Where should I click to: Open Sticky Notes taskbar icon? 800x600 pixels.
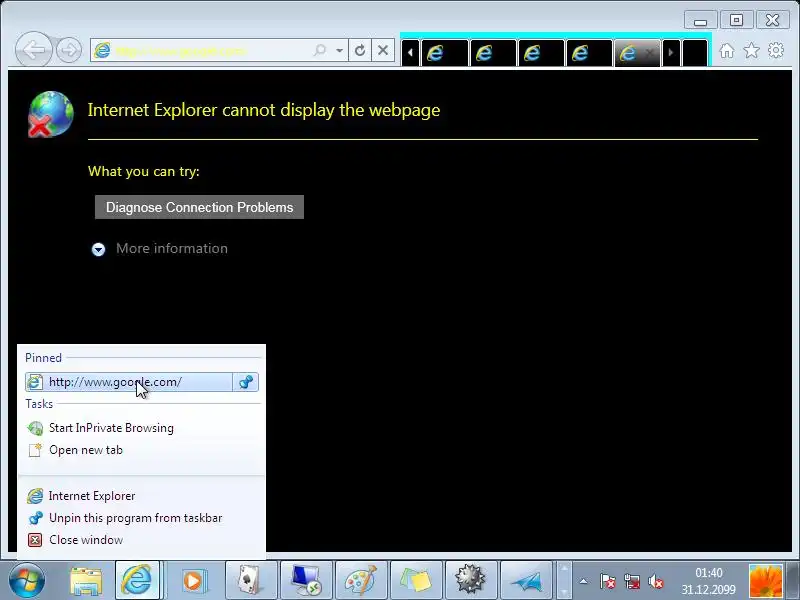tap(416, 581)
